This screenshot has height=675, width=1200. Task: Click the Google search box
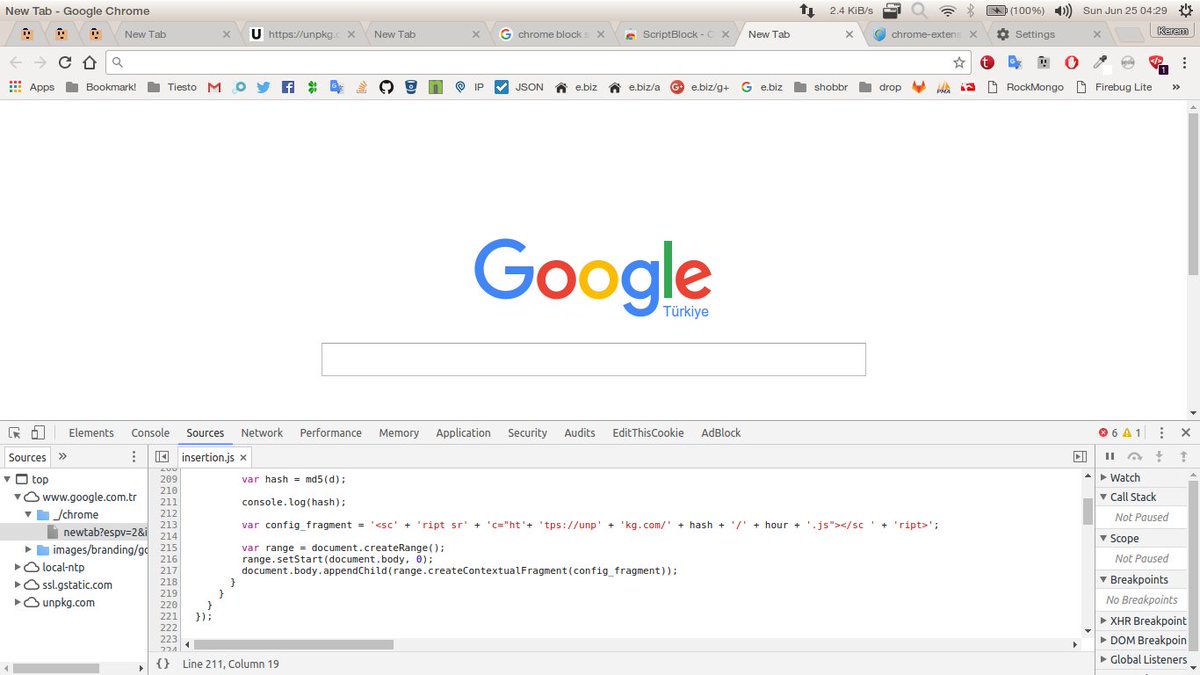tap(593, 360)
